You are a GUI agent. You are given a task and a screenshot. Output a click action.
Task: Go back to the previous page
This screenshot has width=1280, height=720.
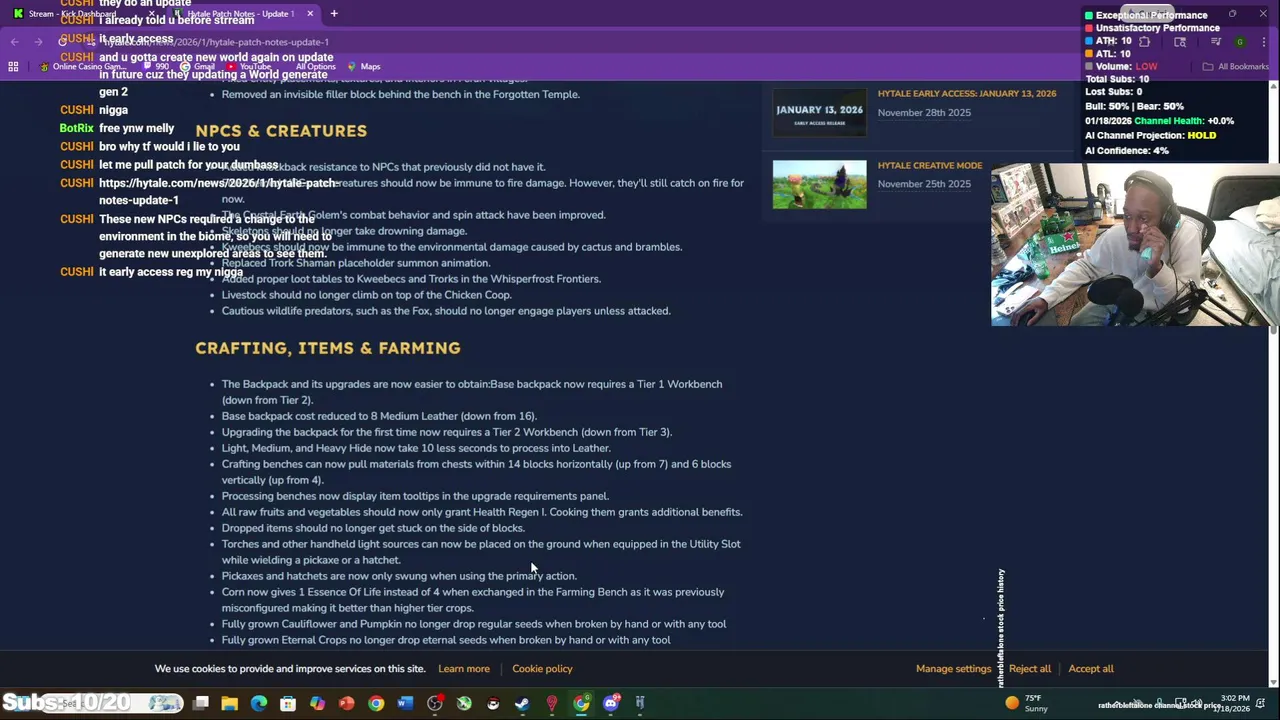point(14,42)
